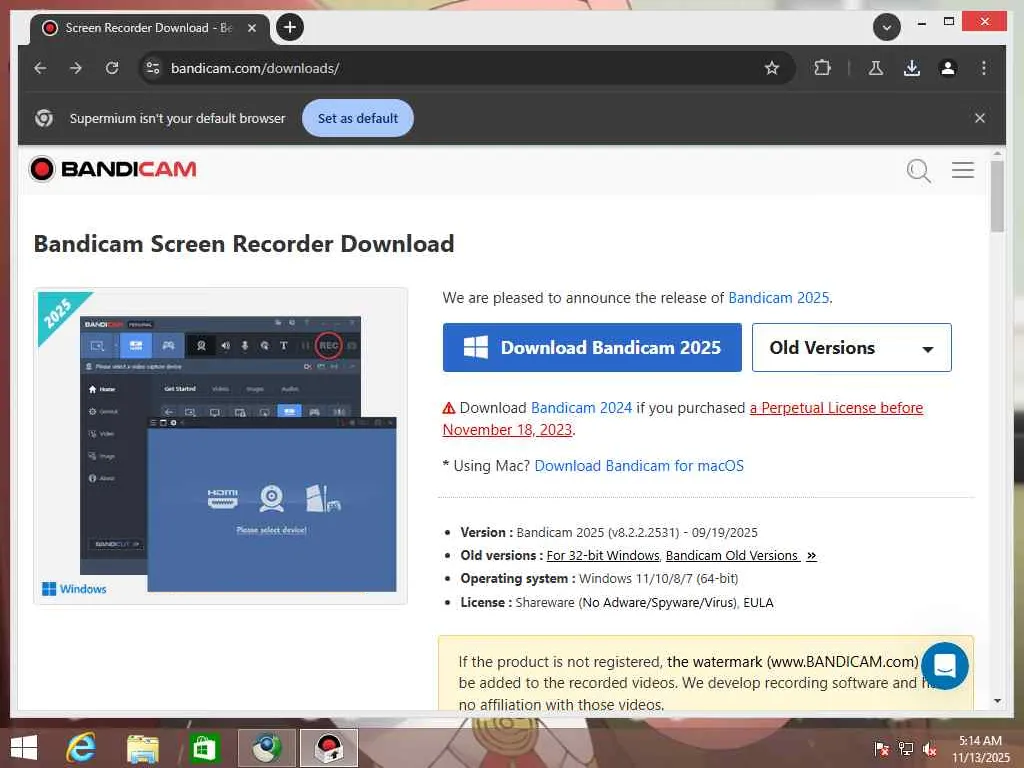
Task: Open Download Bandicam for macOS link
Action: (639, 466)
